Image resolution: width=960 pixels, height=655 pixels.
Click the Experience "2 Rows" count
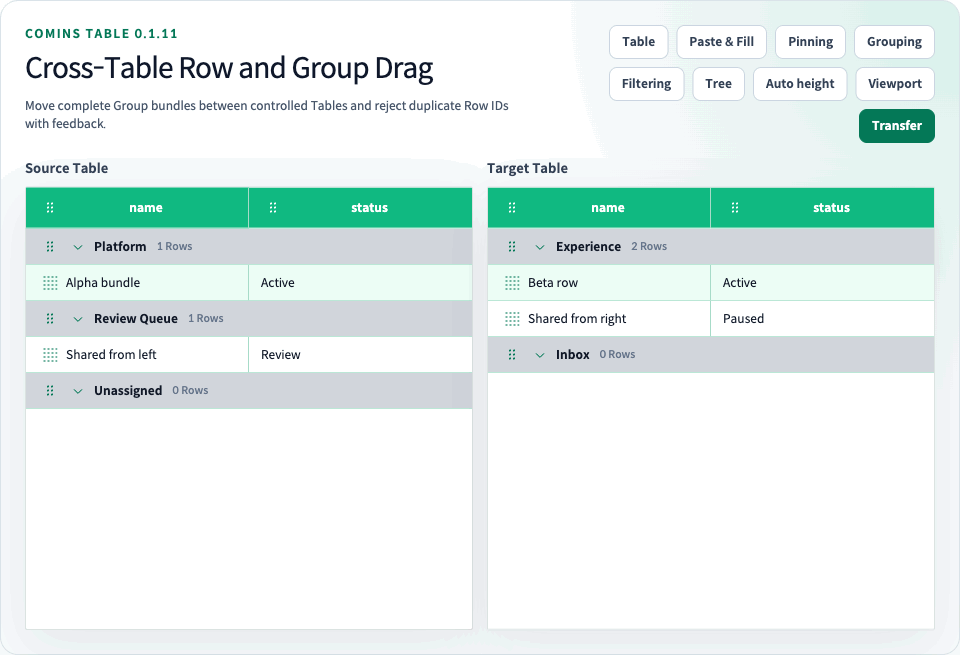coord(649,246)
